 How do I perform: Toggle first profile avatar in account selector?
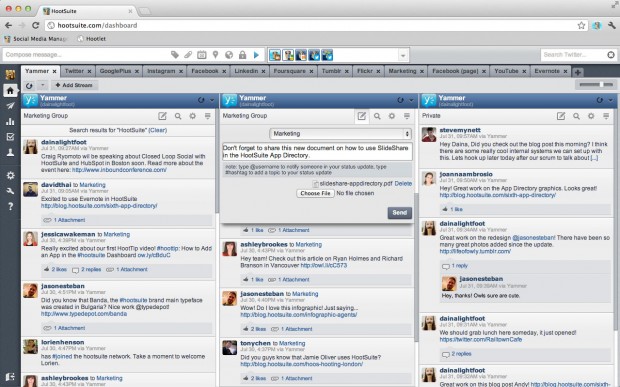pos(275,55)
